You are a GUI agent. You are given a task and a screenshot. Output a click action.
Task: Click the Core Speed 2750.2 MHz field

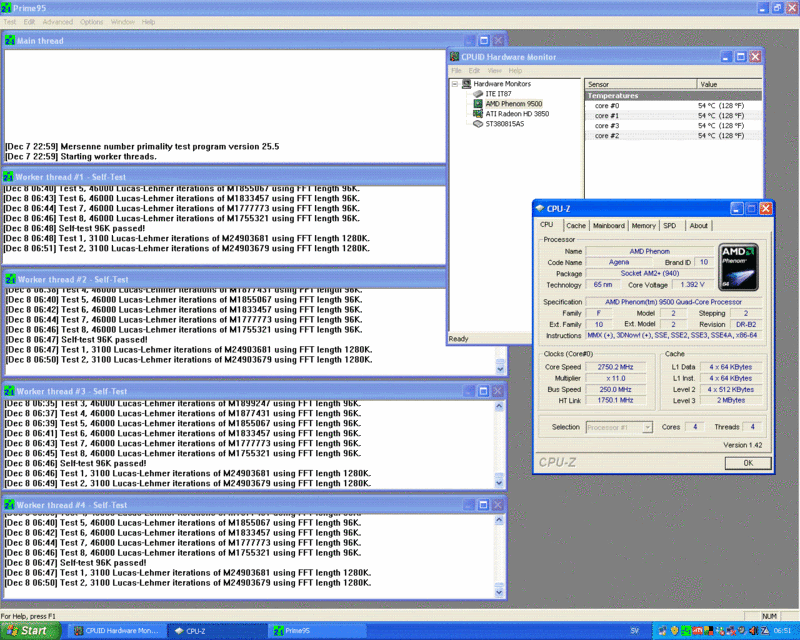pyautogui.click(x=615, y=367)
